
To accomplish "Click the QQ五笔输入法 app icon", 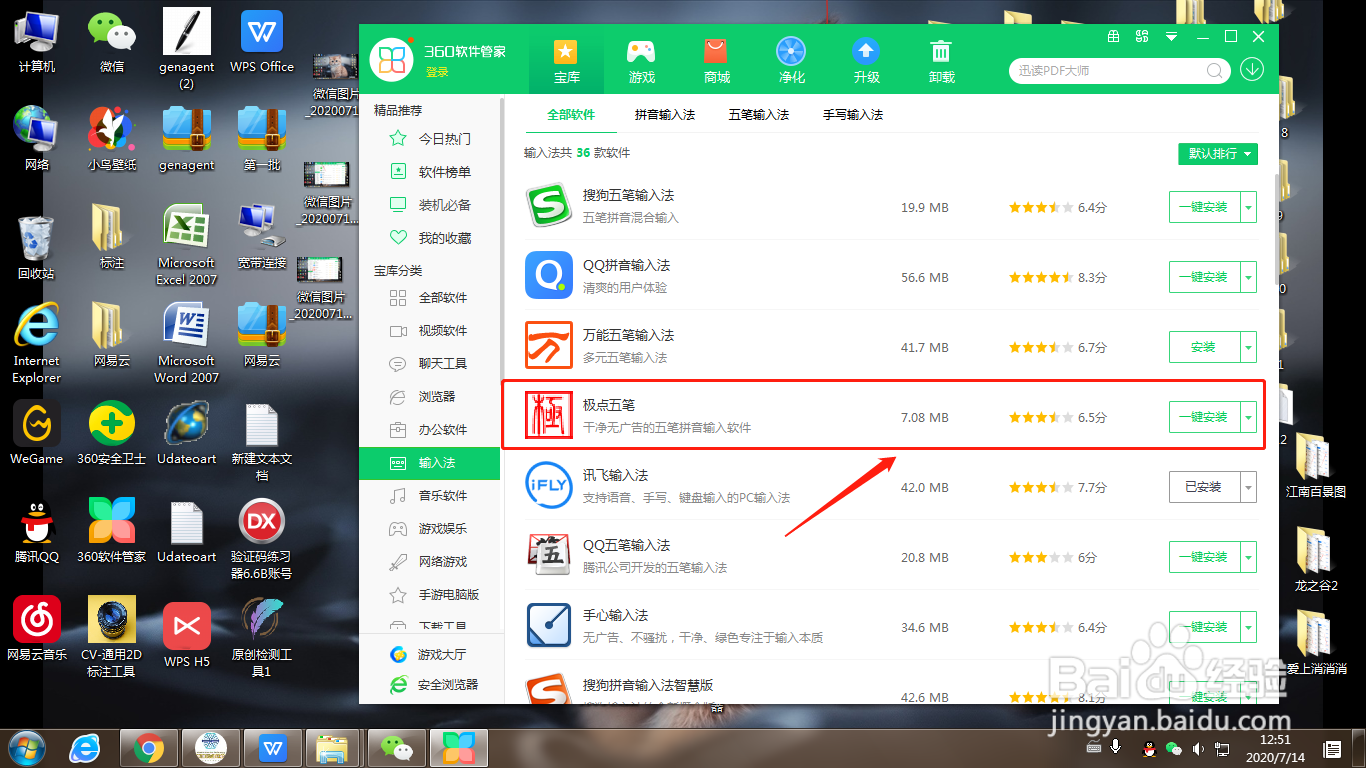I will point(548,556).
